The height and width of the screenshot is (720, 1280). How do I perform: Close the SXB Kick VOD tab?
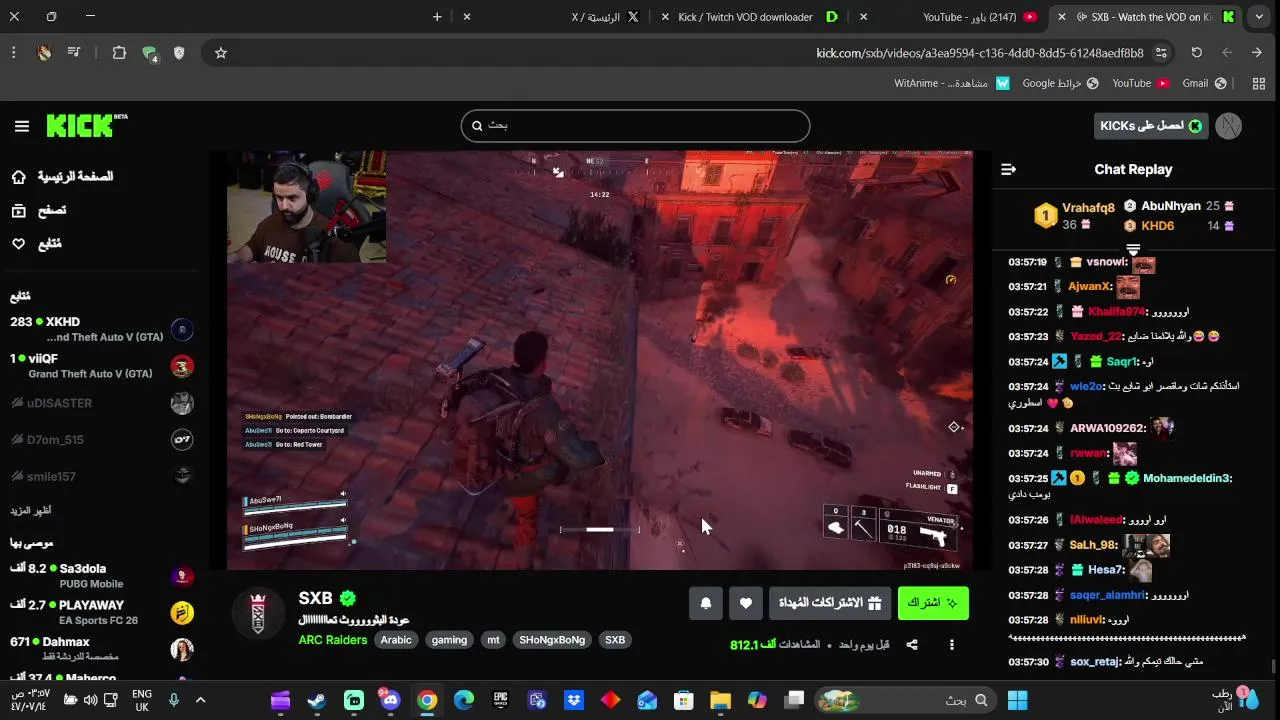tap(1061, 17)
